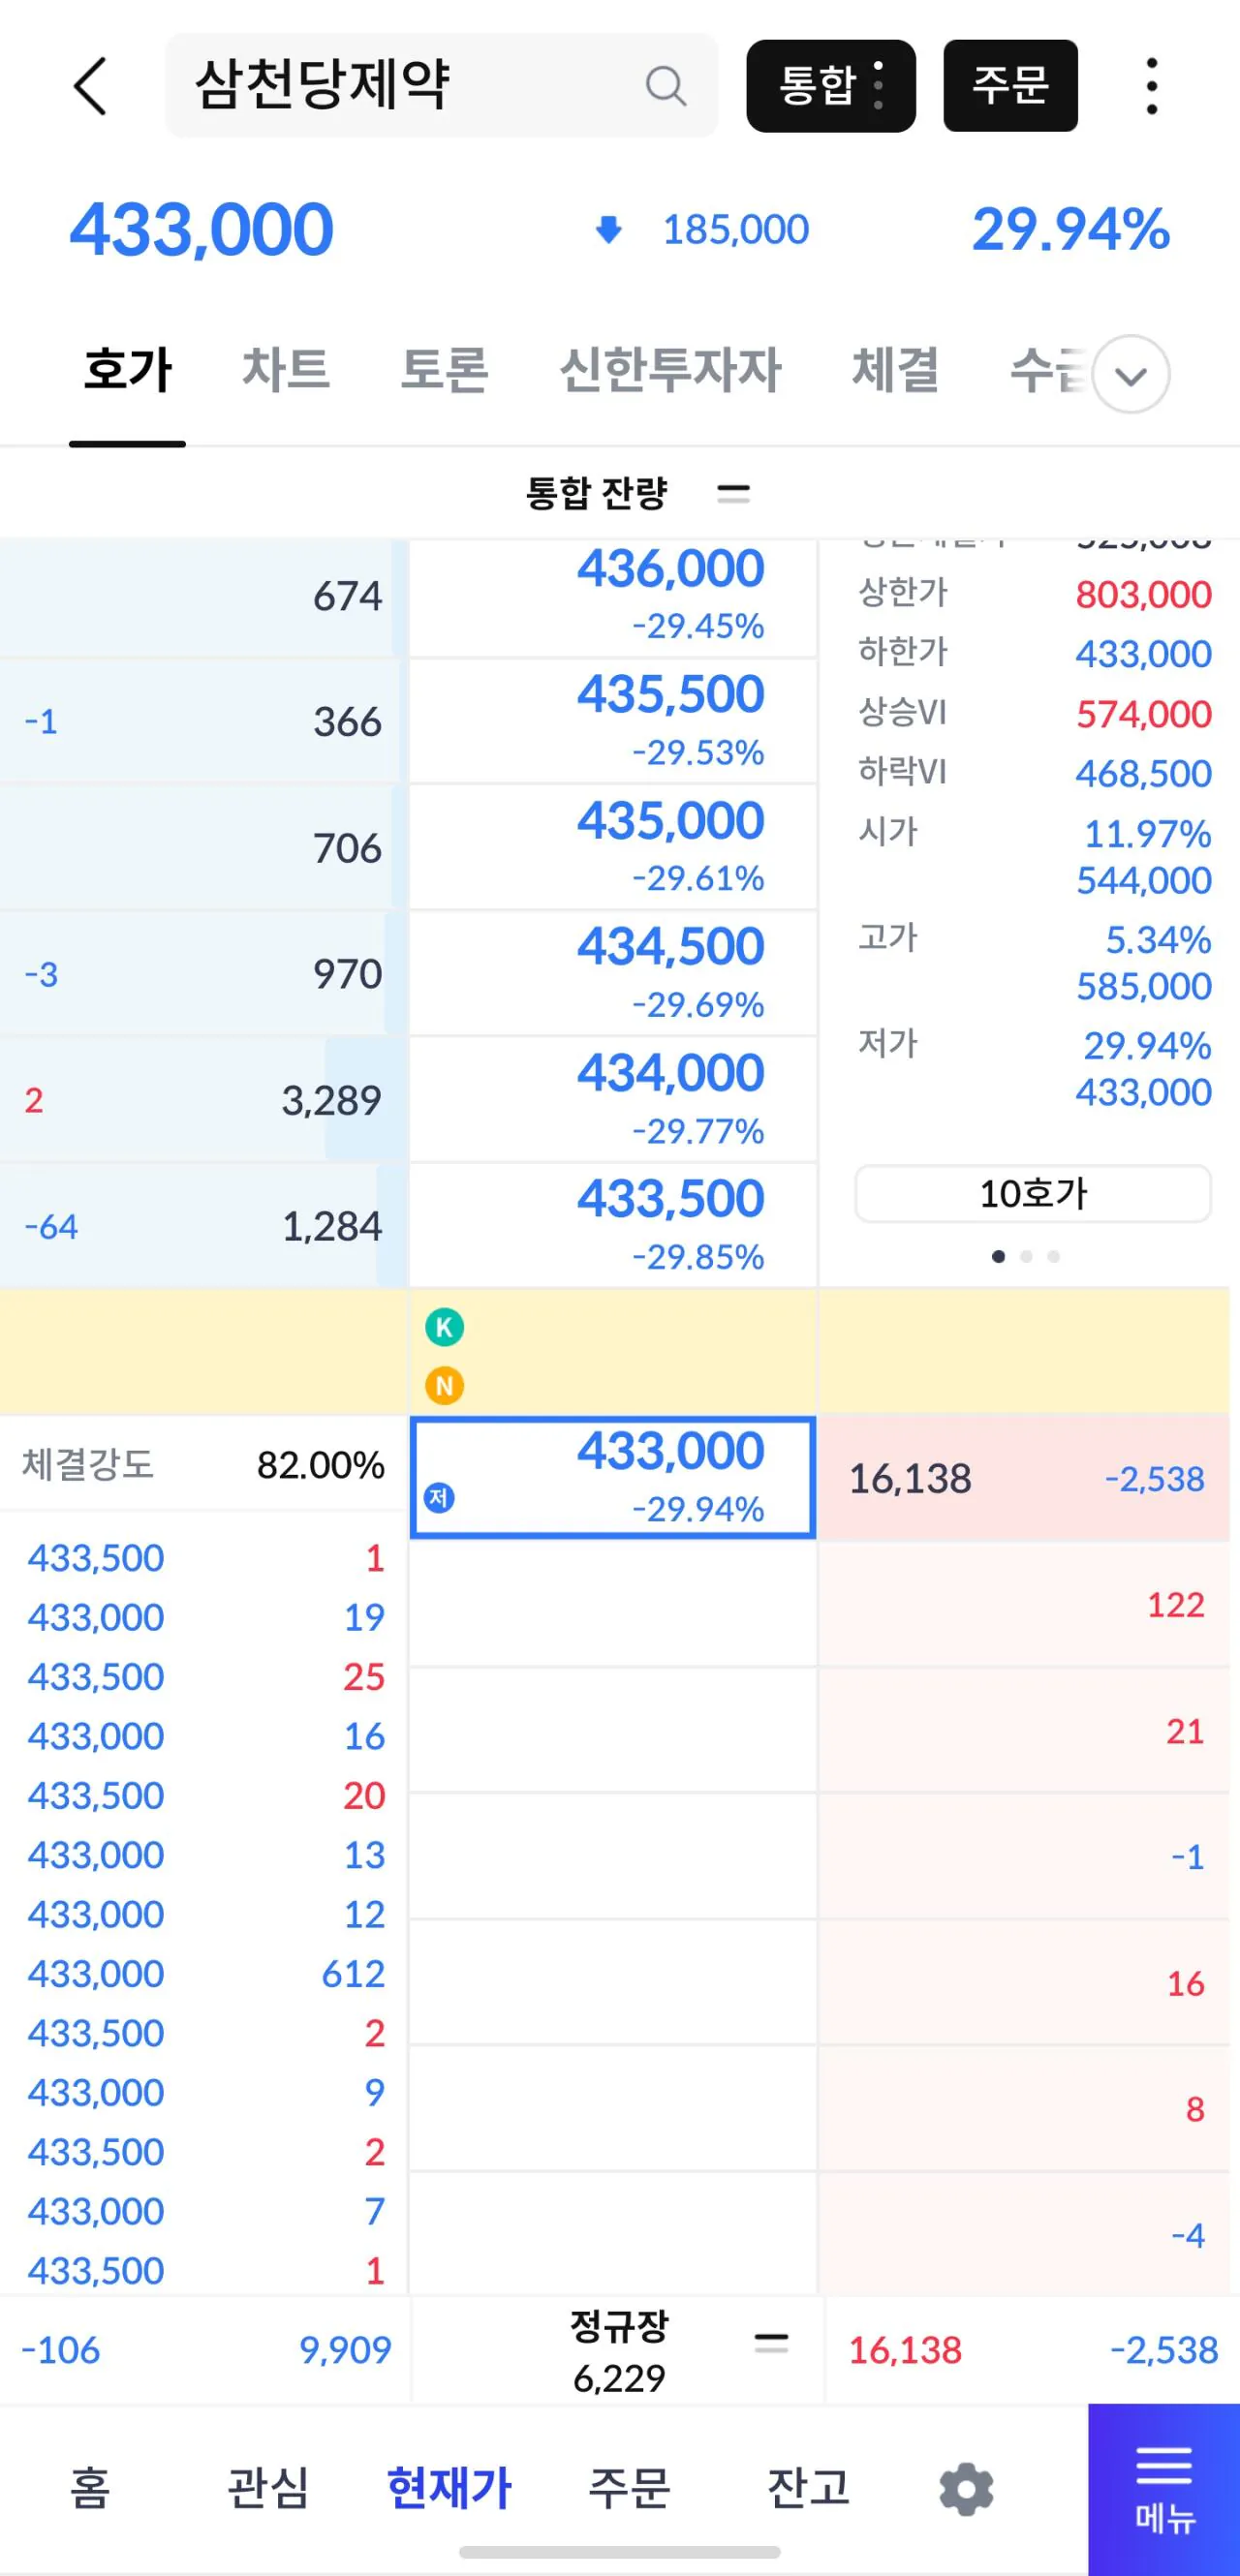
Task: Tap the 삼천당제약 stock search field
Action: tap(410, 86)
